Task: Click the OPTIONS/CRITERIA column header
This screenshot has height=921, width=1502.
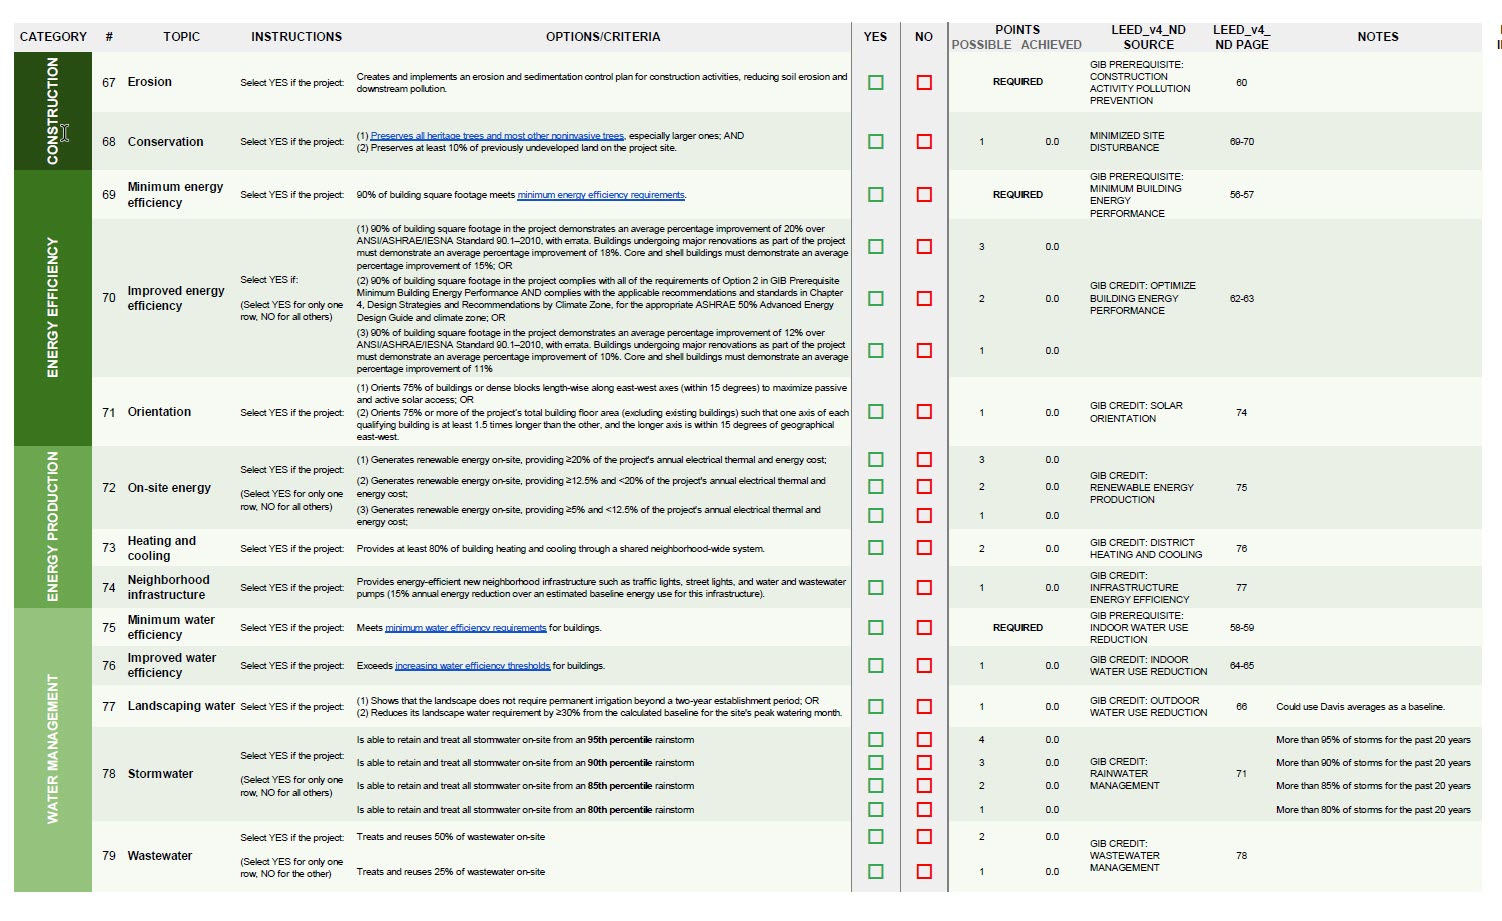Action: tap(602, 37)
